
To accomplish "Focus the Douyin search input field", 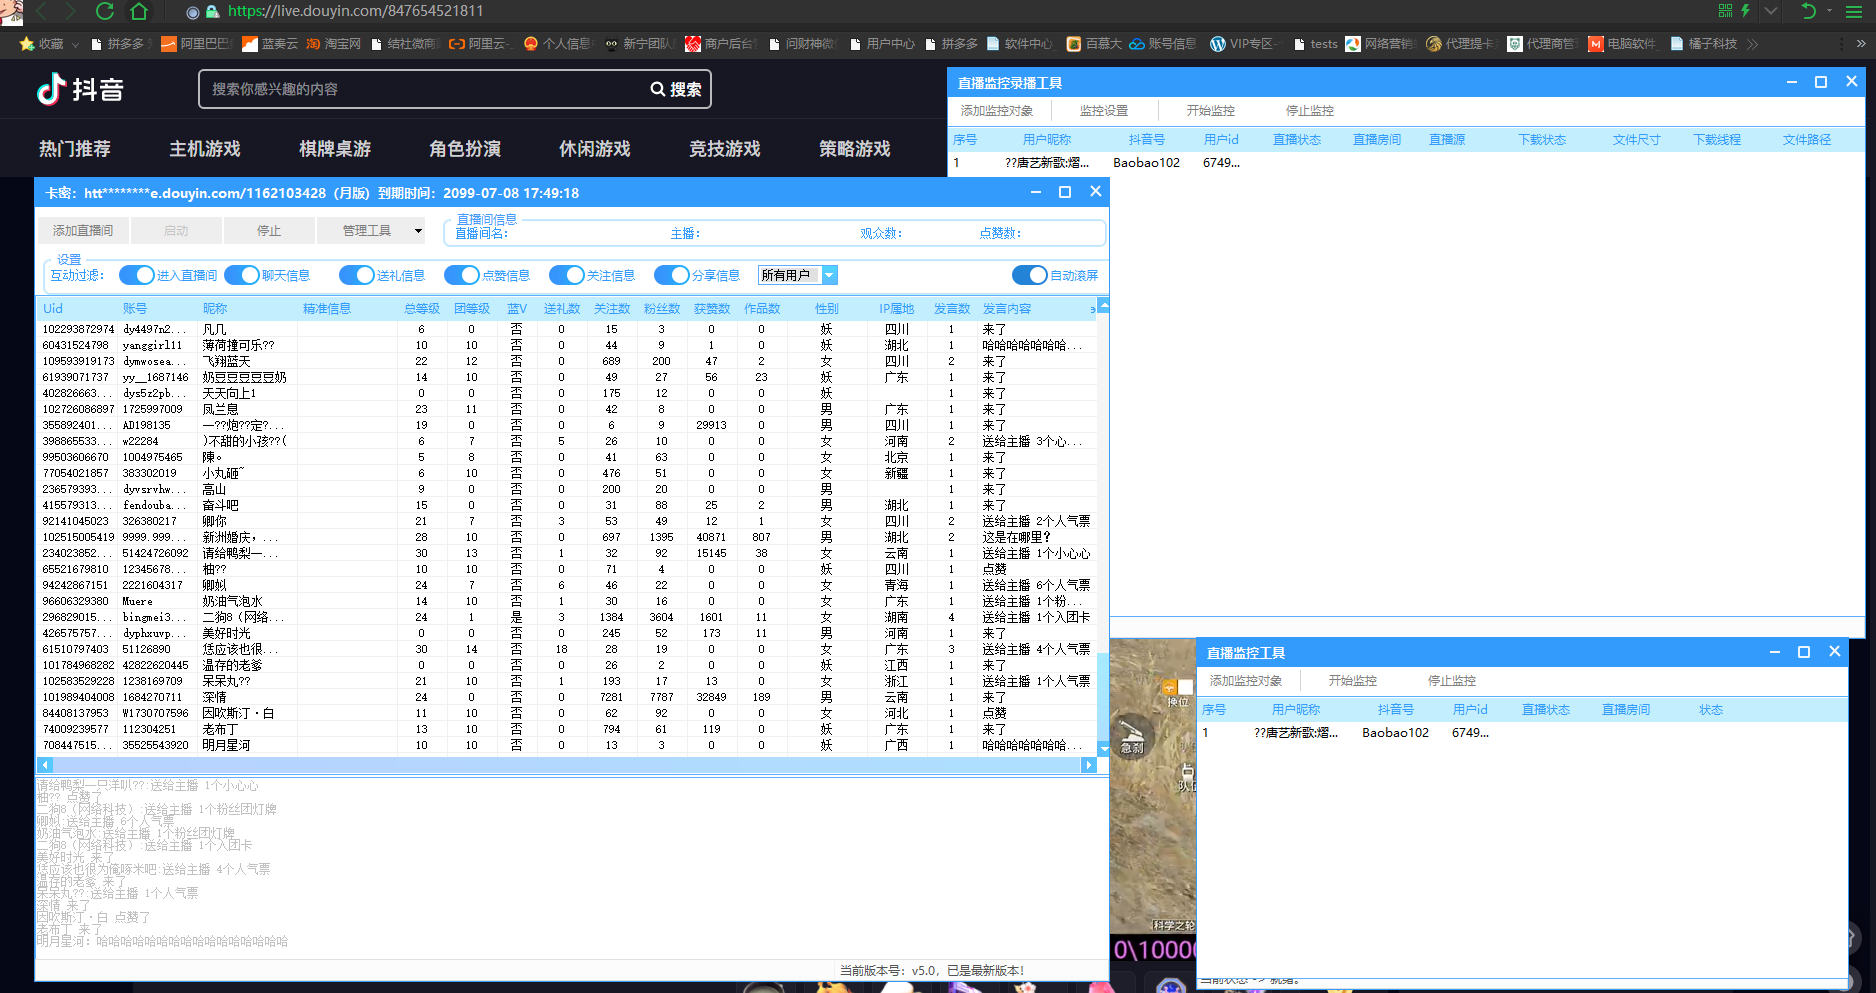I will point(420,89).
